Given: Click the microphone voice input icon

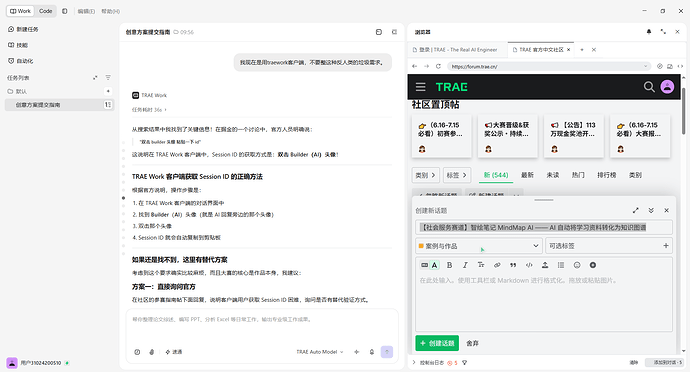Looking at the screenshot, I should click(x=372, y=352).
